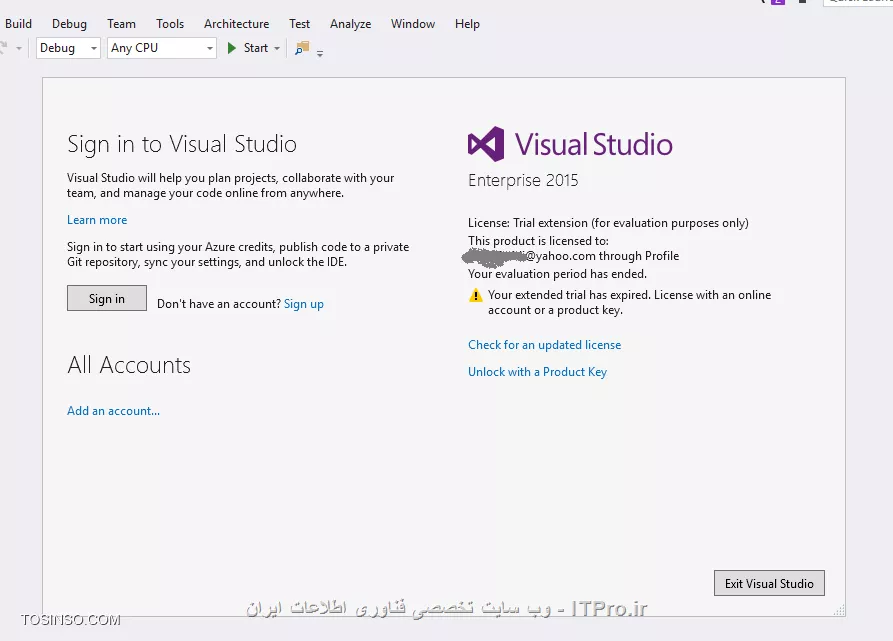Open the Architecture menu
This screenshot has height=641, width=893.
tap(236, 24)
